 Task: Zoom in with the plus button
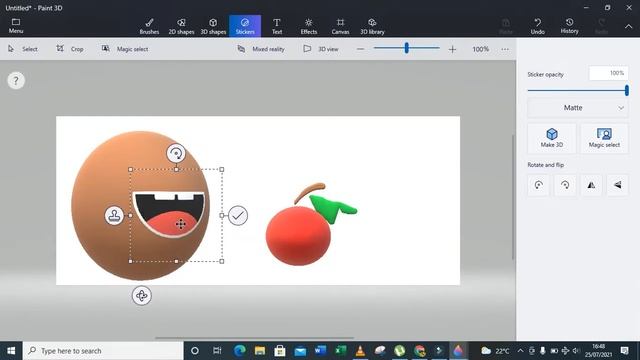pyautogui.click(x=452, y=49)
